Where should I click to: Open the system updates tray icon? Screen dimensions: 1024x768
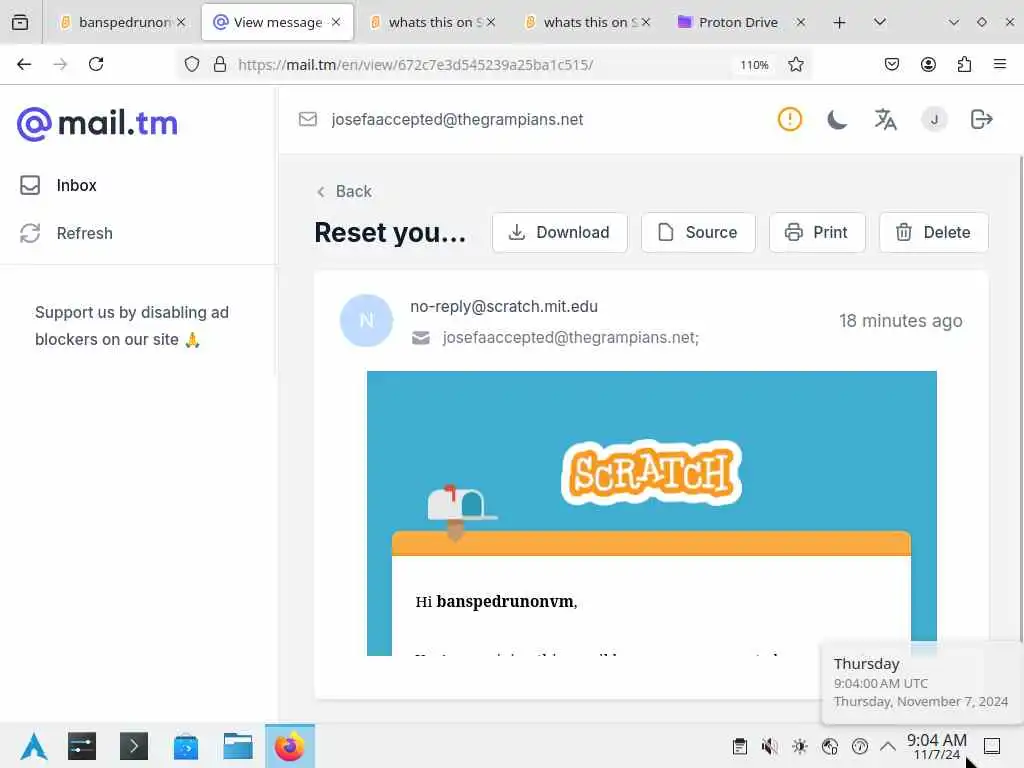pyautogui.click(x=860, y=746)
